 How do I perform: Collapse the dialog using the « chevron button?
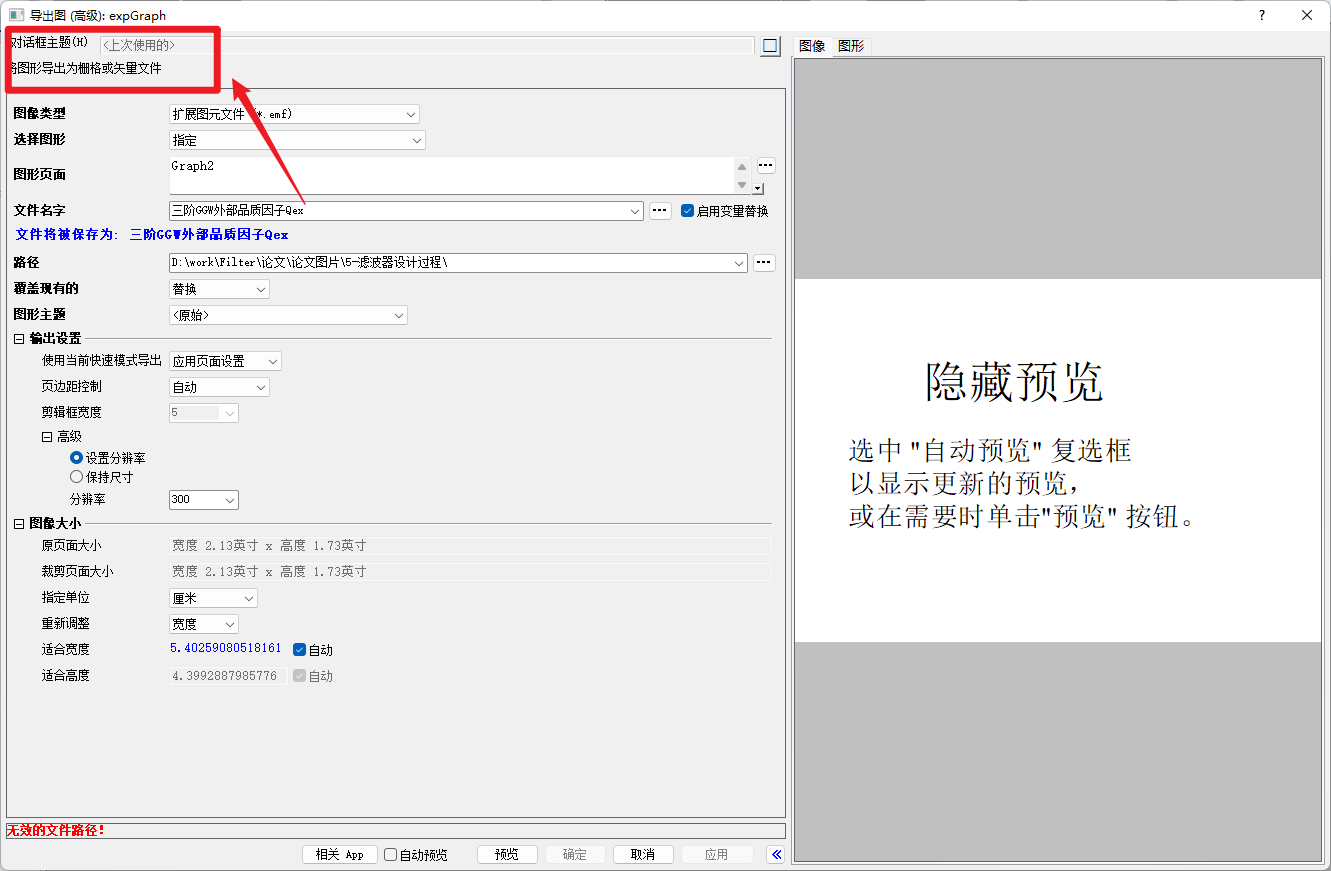[775, 854]
